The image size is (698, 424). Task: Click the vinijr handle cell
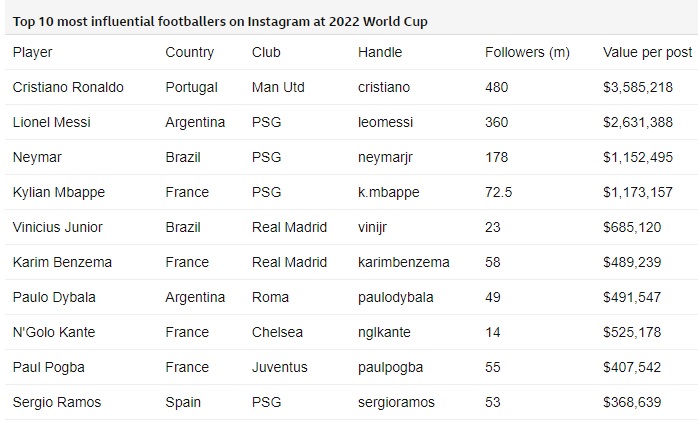[x=372, y=227]
